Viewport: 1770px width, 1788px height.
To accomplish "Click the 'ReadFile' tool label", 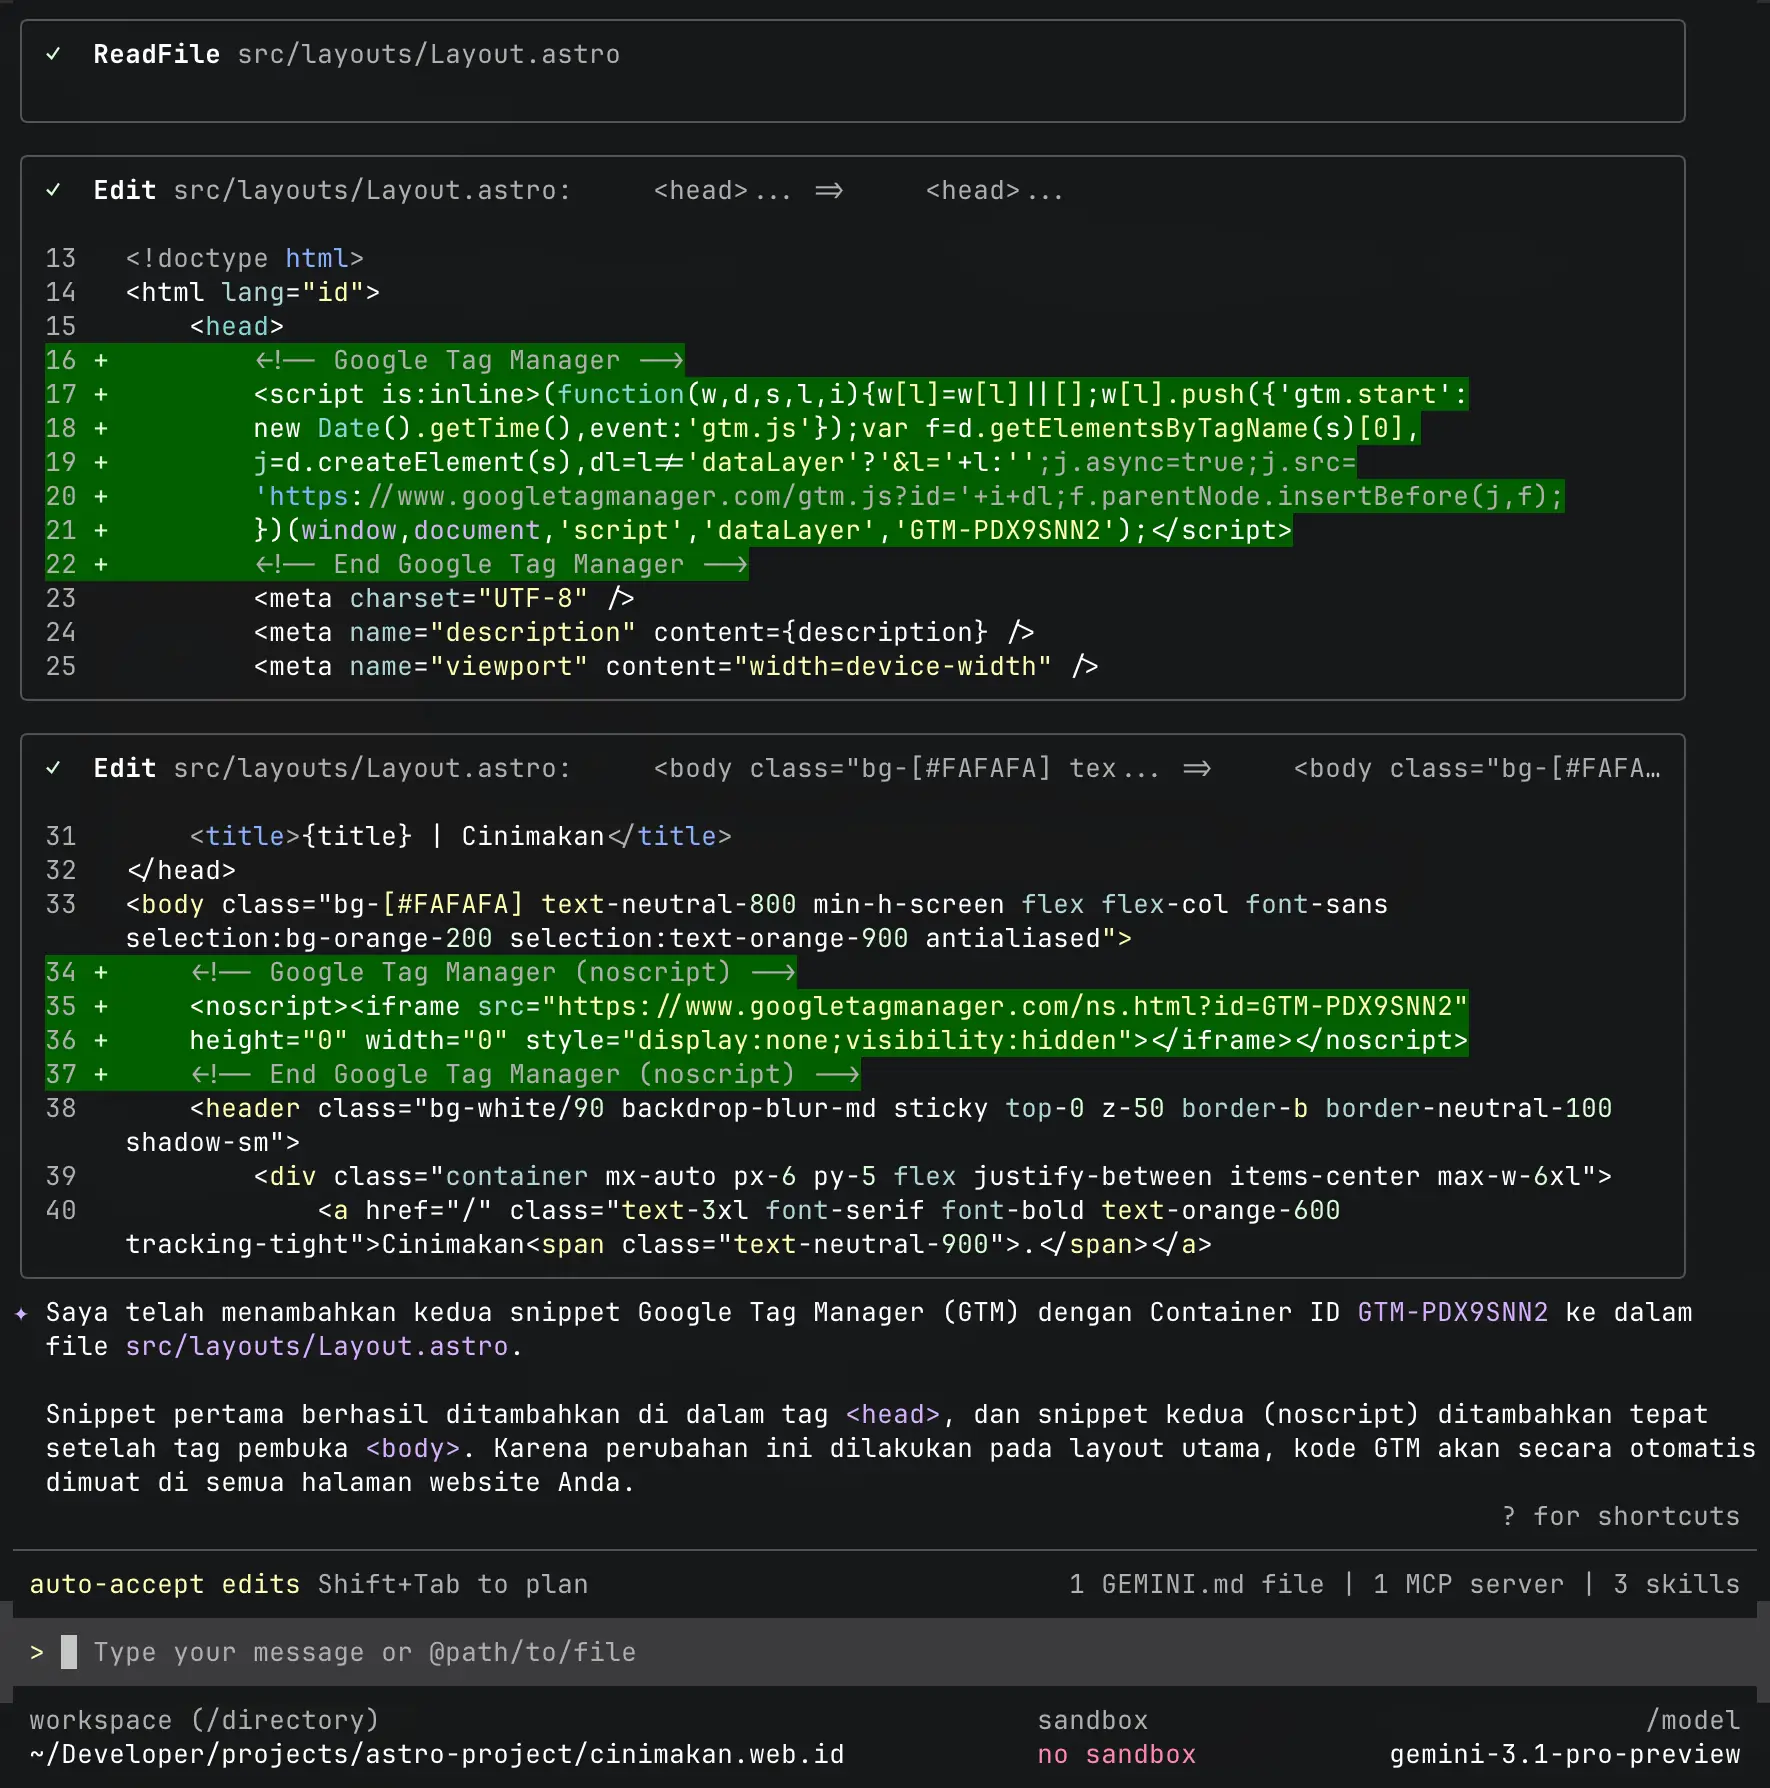I will click(x=157, y=54).
